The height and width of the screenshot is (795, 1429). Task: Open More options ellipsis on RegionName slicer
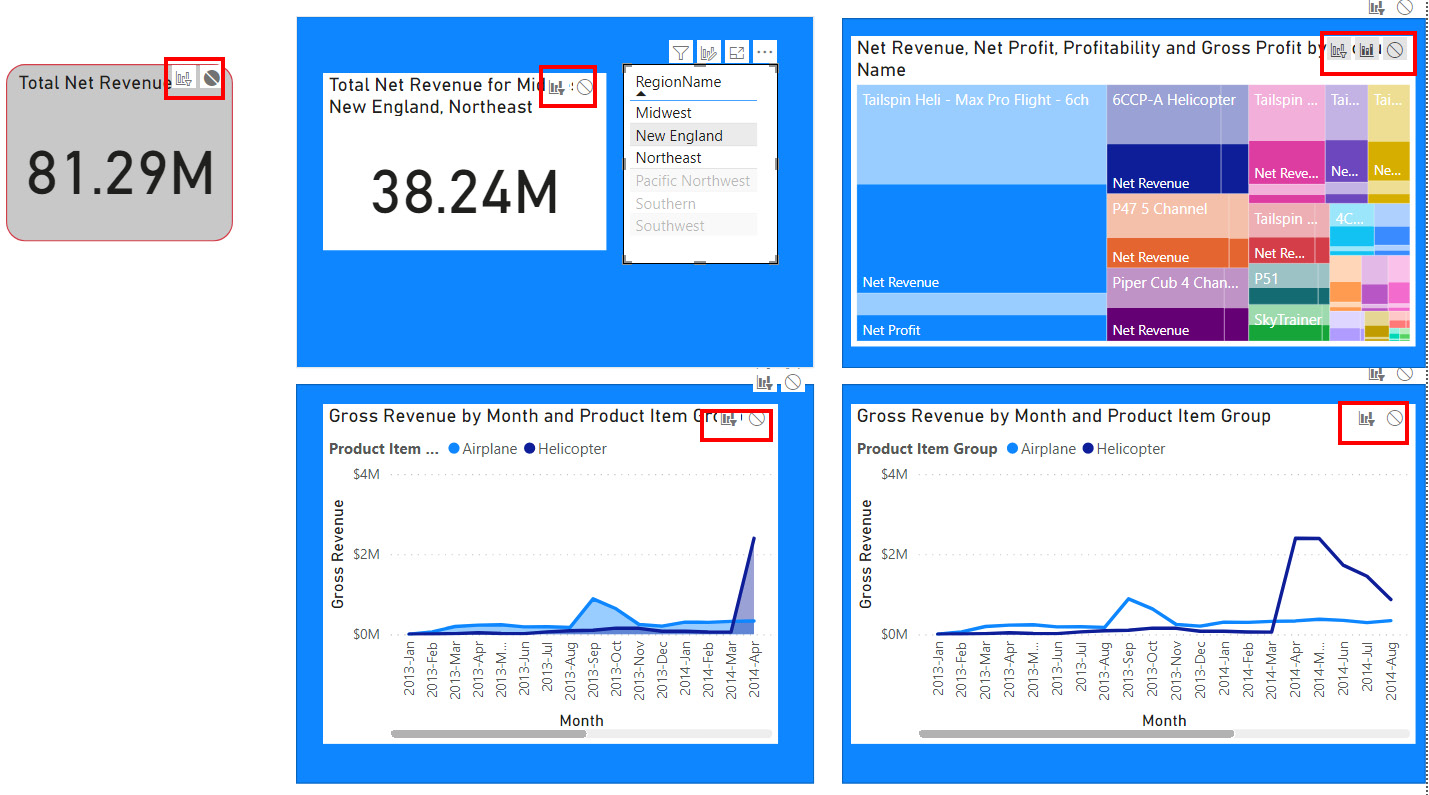pyautogui.click(x=765, y=53)
